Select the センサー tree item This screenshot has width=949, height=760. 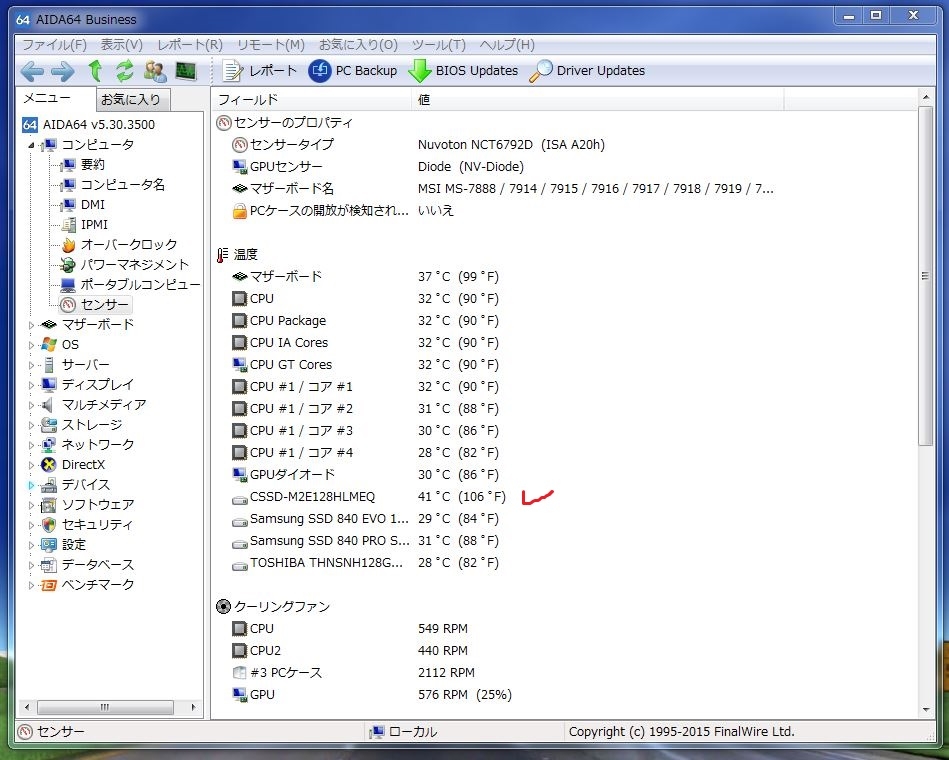pyautogui.click(x=104, y=304)
